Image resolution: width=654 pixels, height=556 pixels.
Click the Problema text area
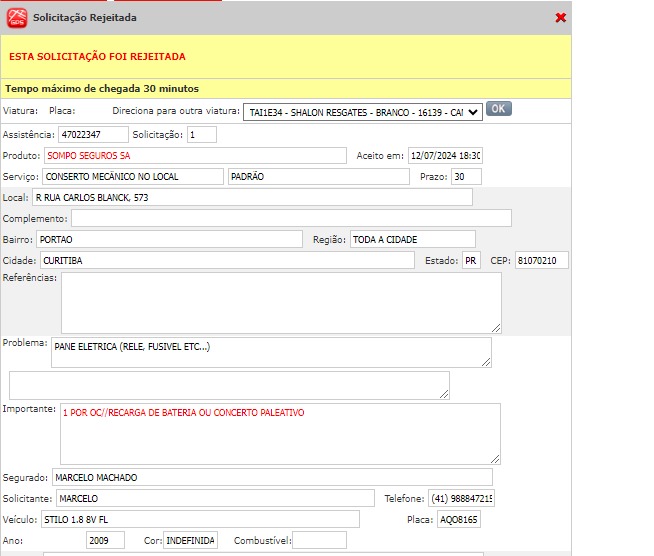[270, 352]
